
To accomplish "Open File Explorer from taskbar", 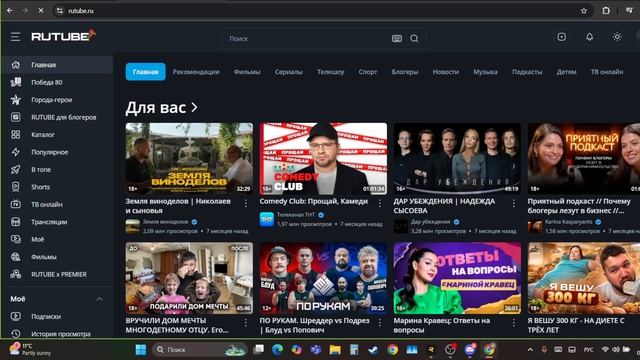I will 335,350.
